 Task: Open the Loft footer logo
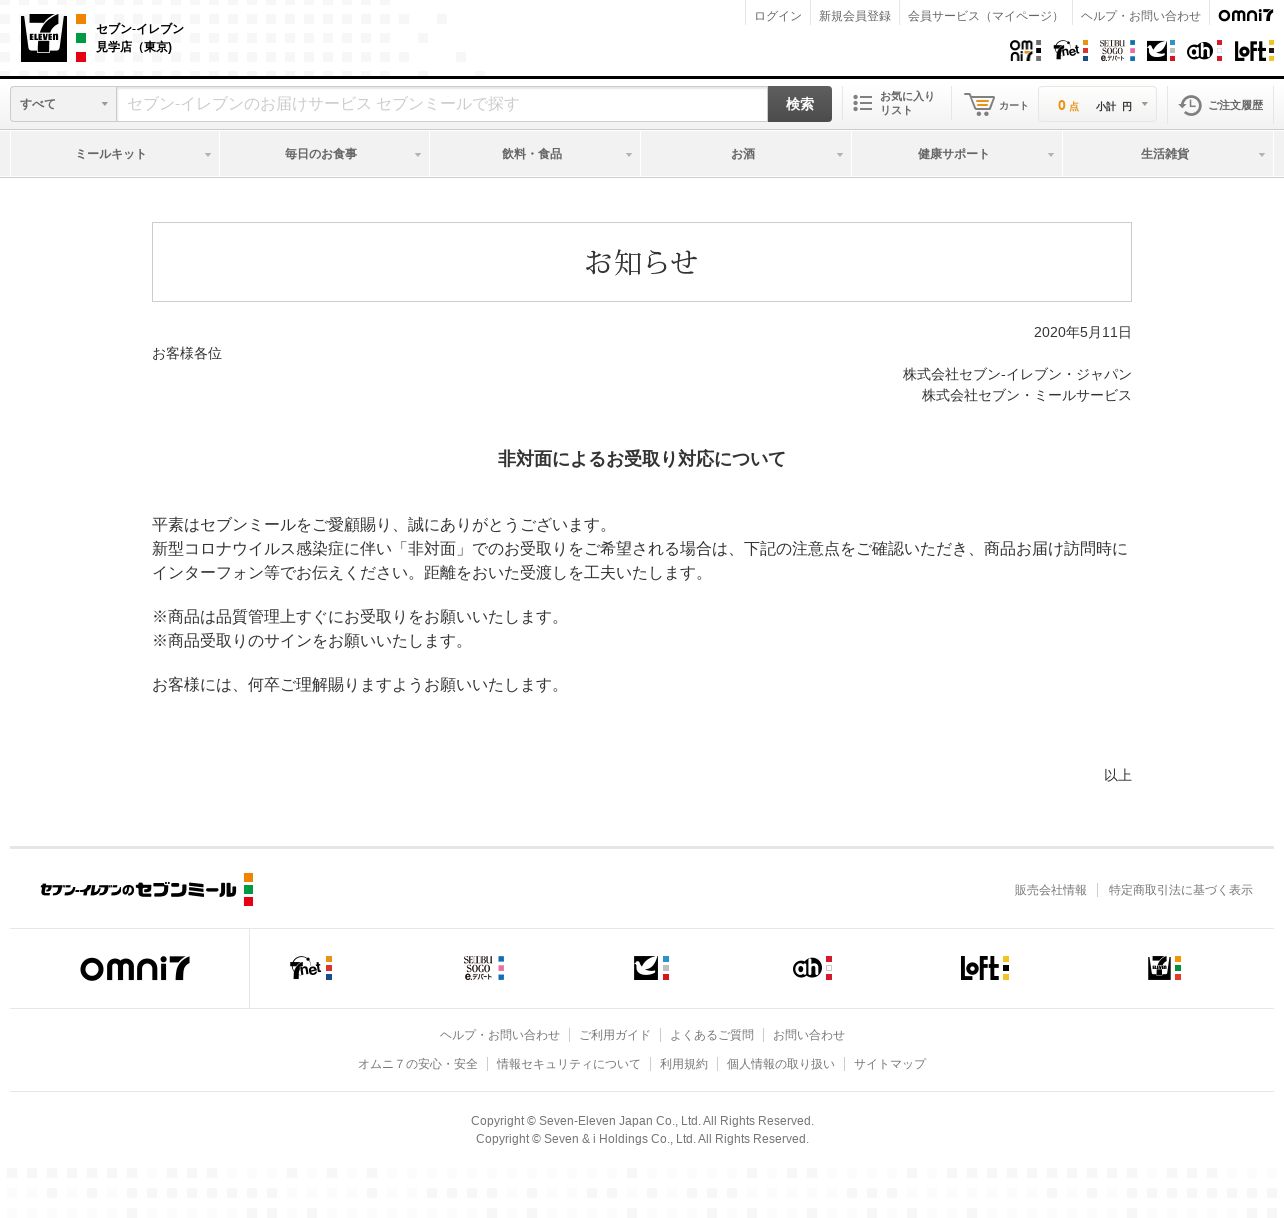tap(985, 968)
